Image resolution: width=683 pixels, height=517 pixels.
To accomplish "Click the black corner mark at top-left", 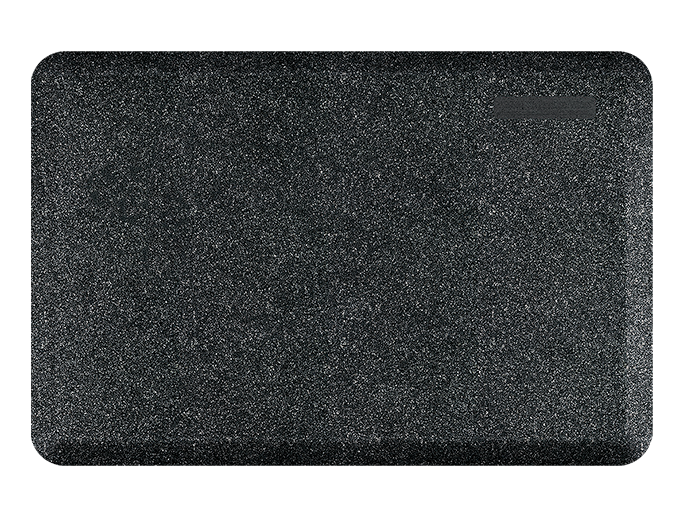I will click(x=33, y=54).
